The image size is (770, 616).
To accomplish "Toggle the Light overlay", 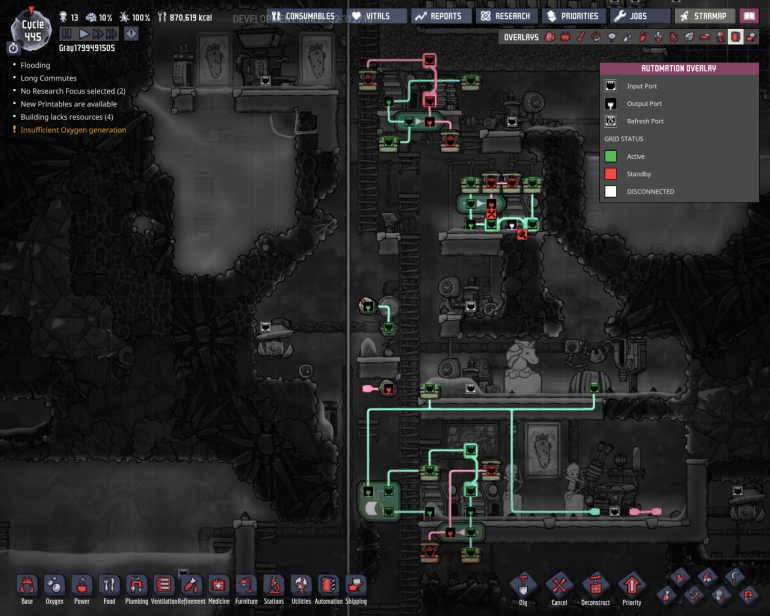I will [612, 37].
